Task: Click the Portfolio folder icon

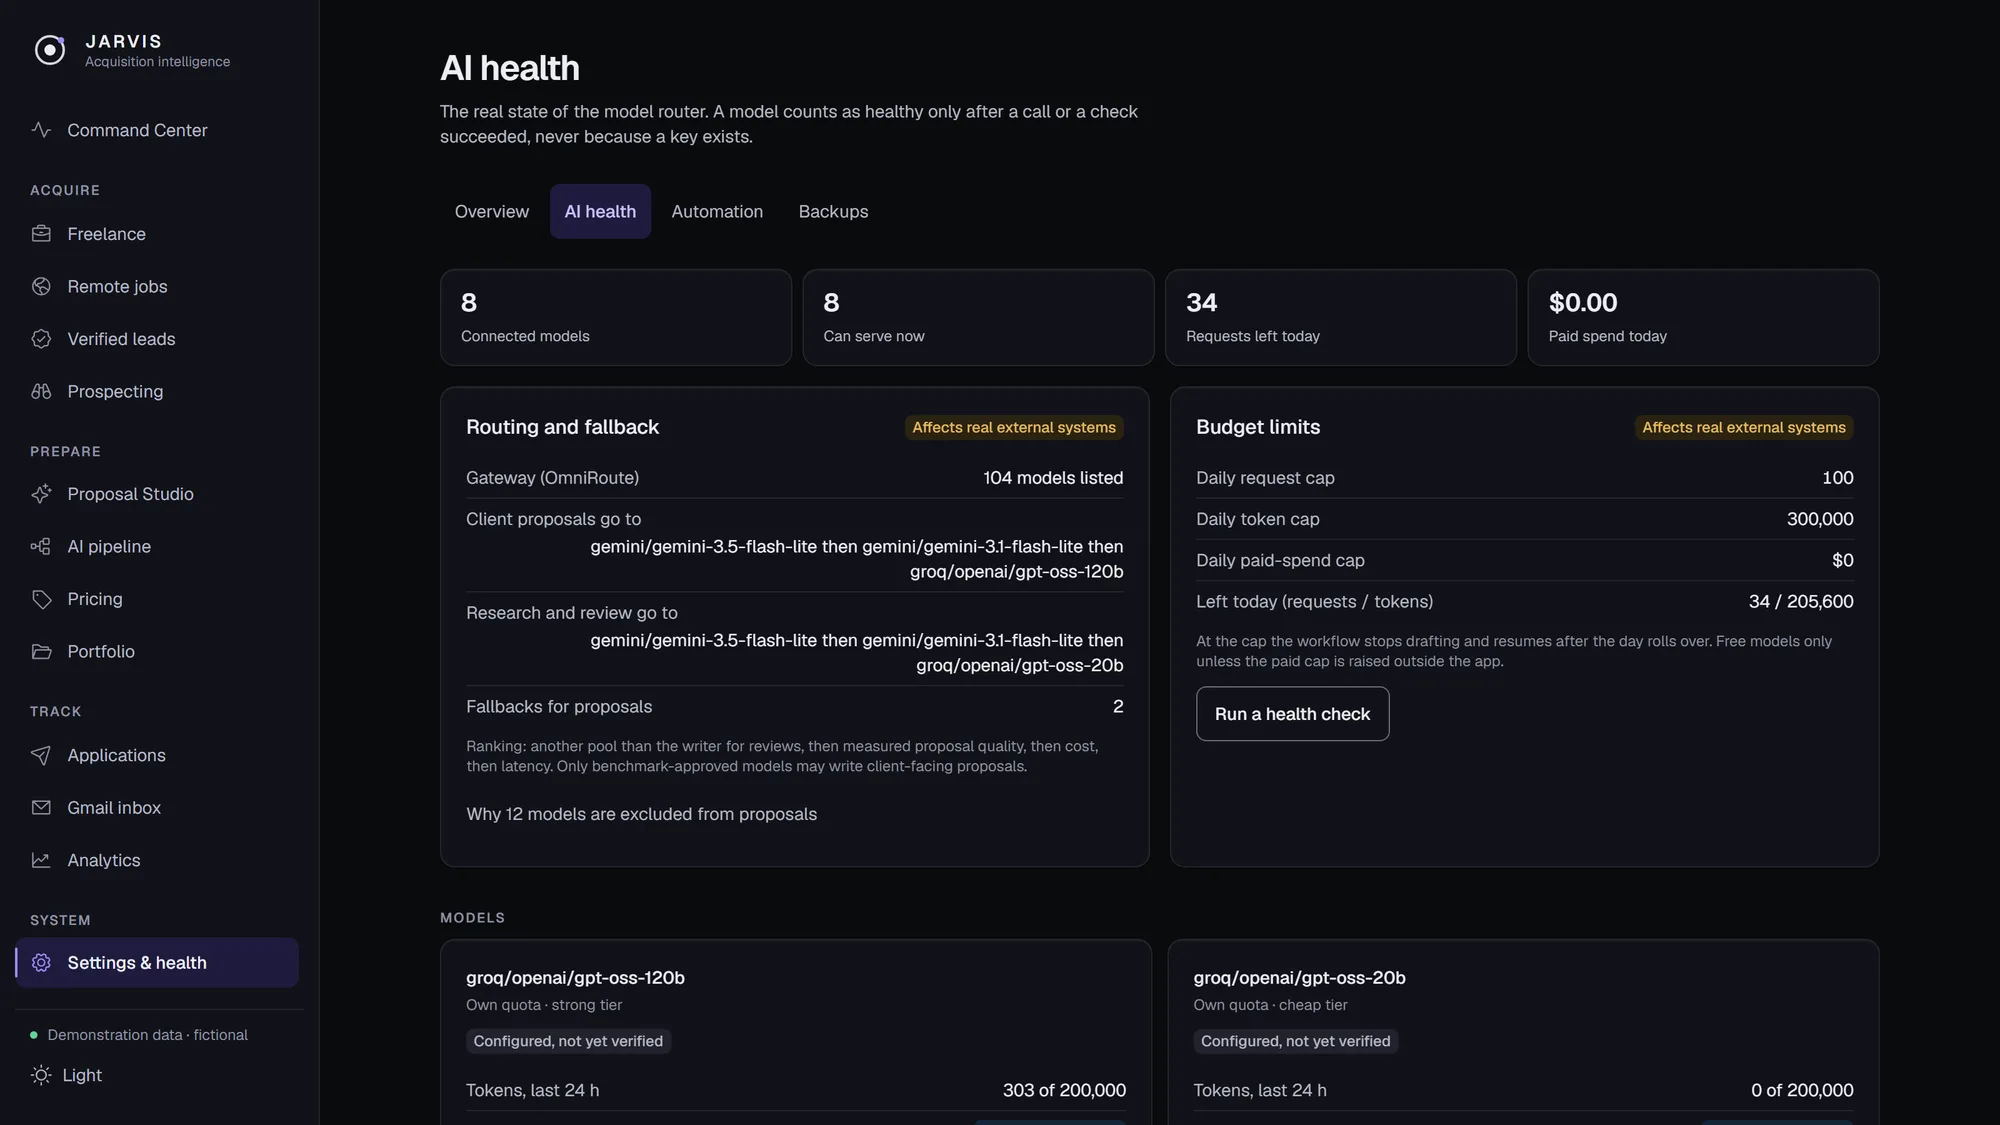Action: 41,651
